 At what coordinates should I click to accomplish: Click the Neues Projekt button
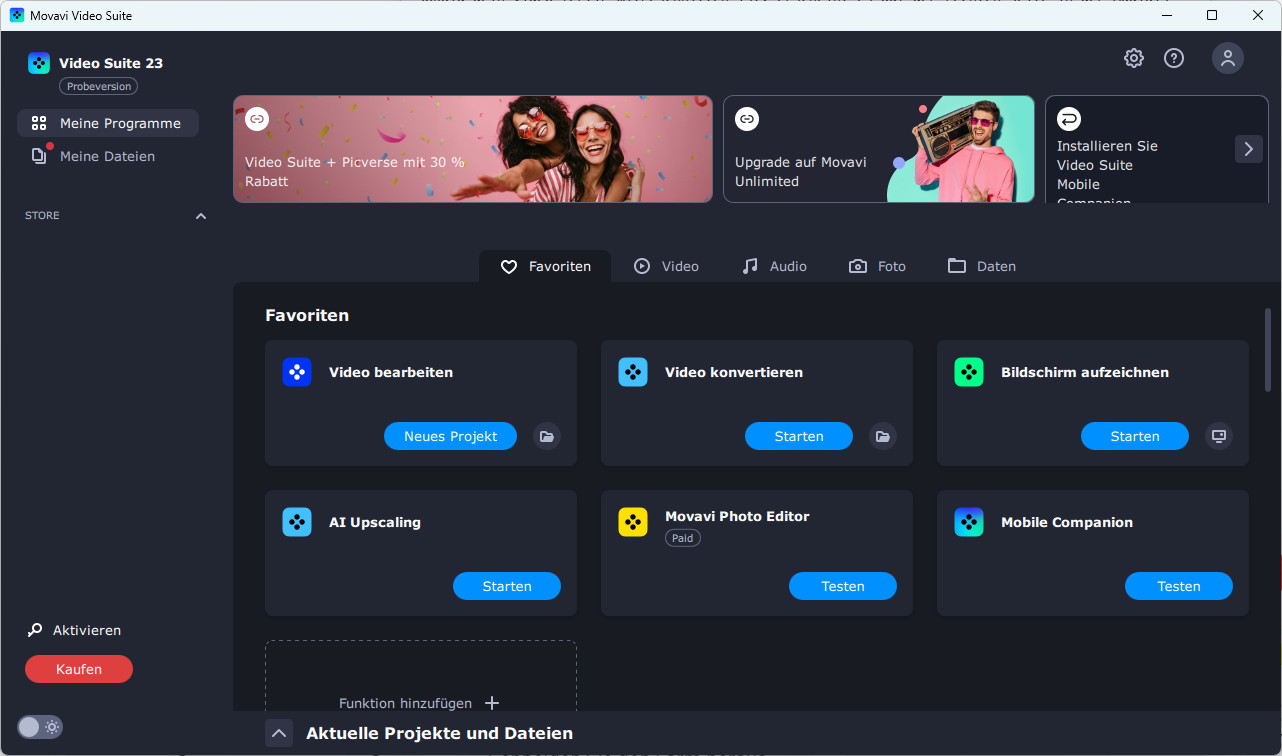450,436
